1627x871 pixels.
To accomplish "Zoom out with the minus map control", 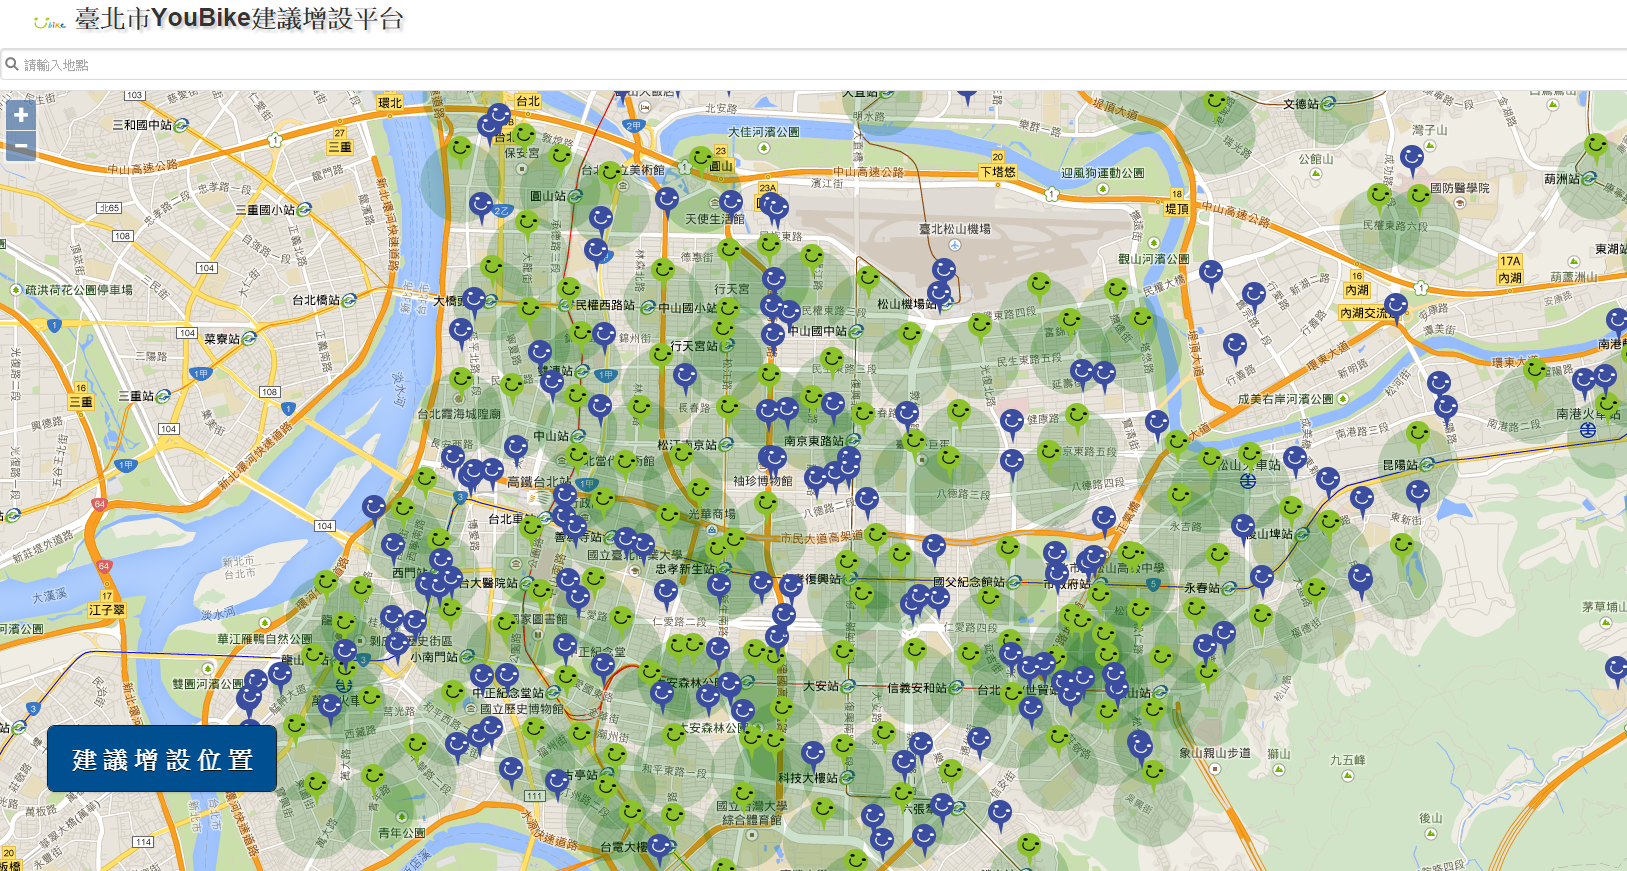I will (21, 146).
